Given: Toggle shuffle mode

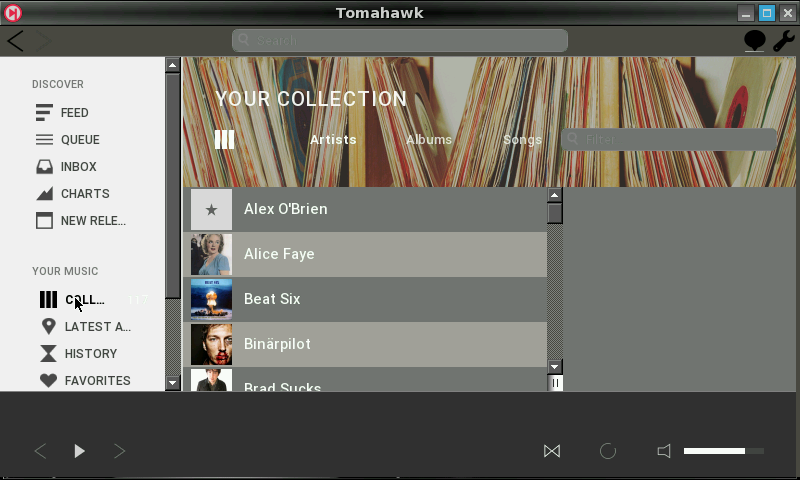Looking at the screenshot, I should [x=552, y=451].
